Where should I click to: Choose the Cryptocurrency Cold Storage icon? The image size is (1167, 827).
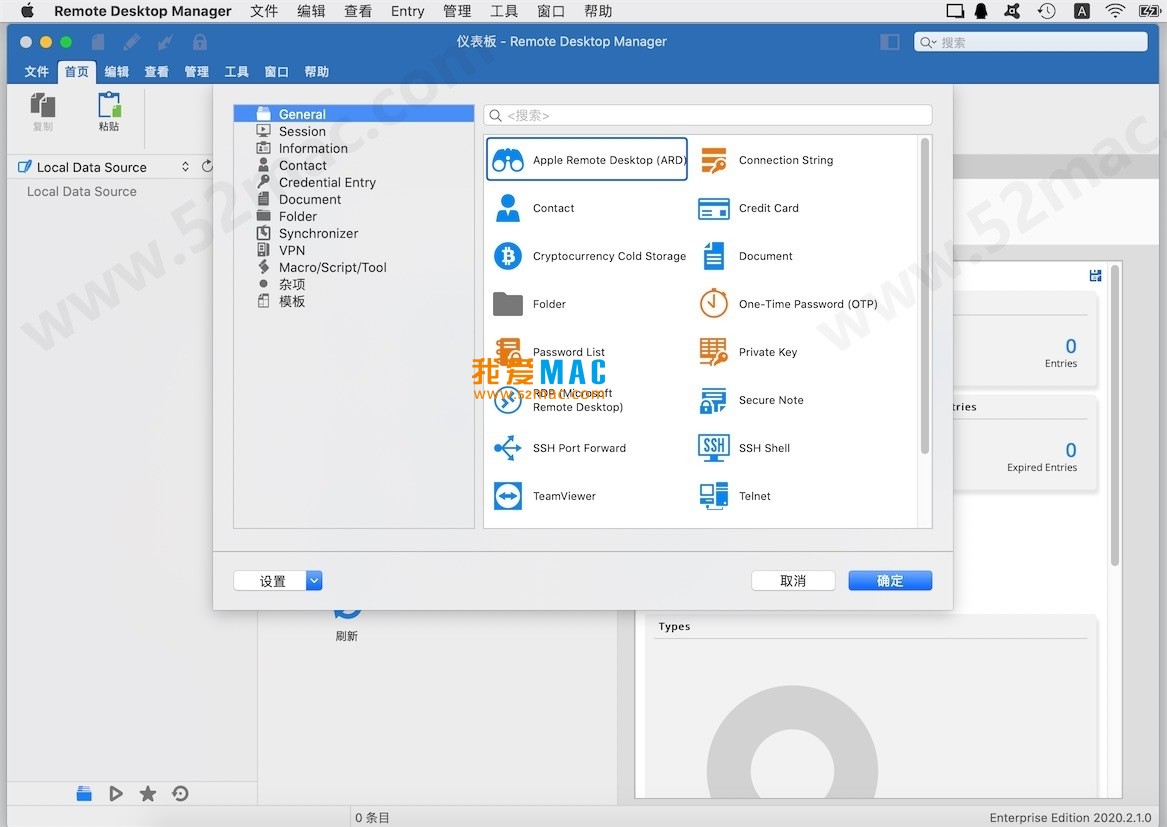[508, 257]
